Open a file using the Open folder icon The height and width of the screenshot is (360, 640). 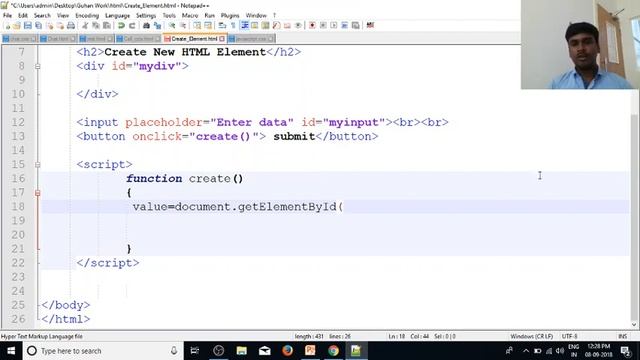coord(17,26)
